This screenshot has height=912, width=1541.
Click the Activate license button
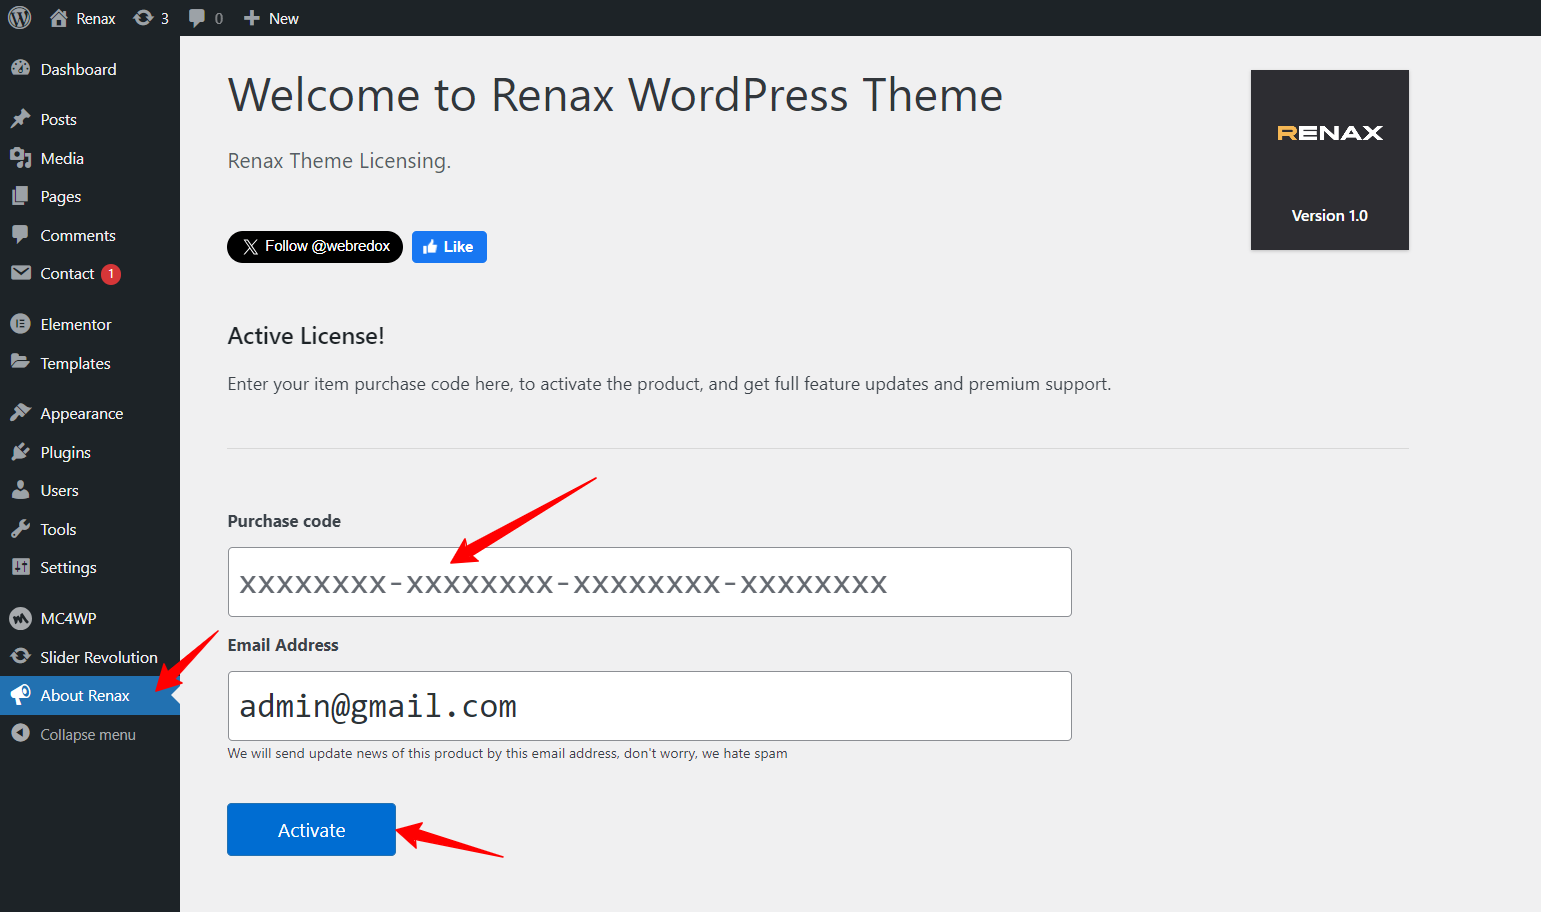311,830
